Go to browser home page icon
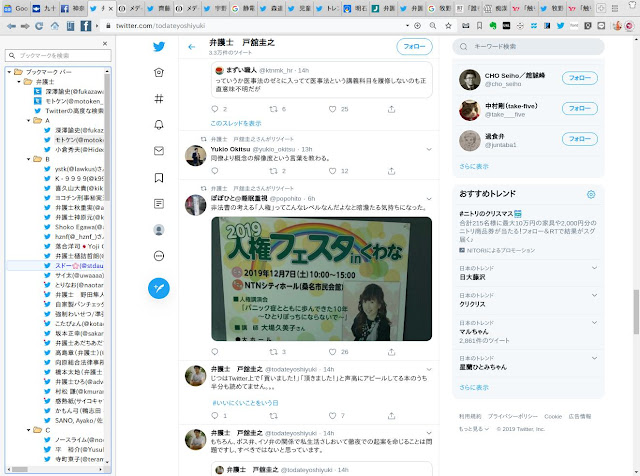The height and width of the screenshot is (476, 640). click(x=55, y=26)
